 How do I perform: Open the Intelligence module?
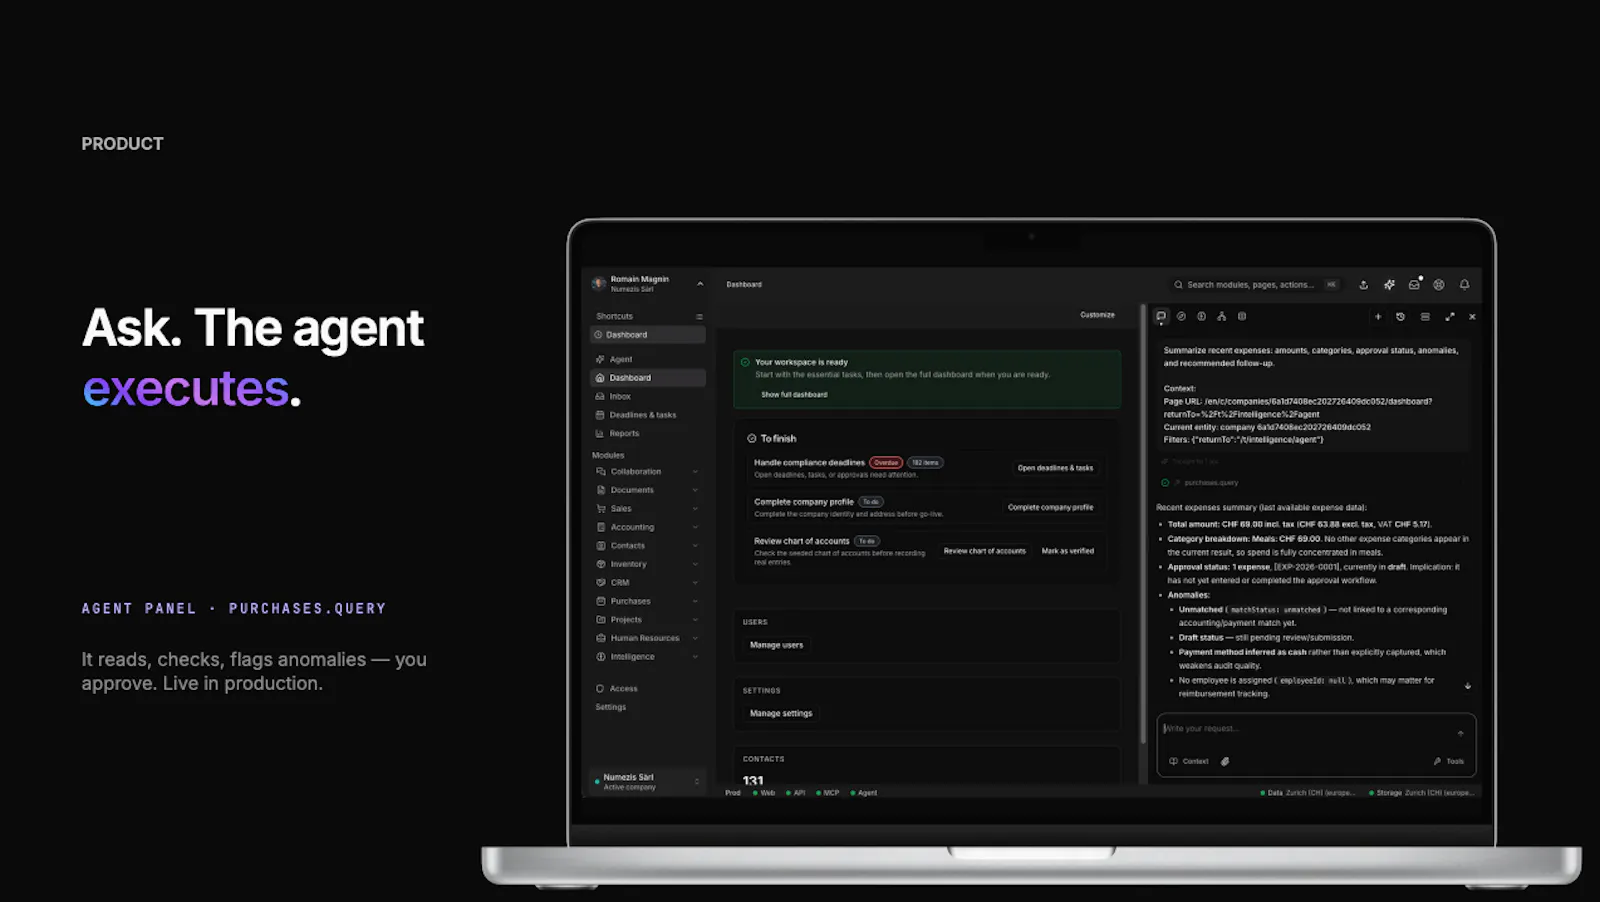click(648, 657)
